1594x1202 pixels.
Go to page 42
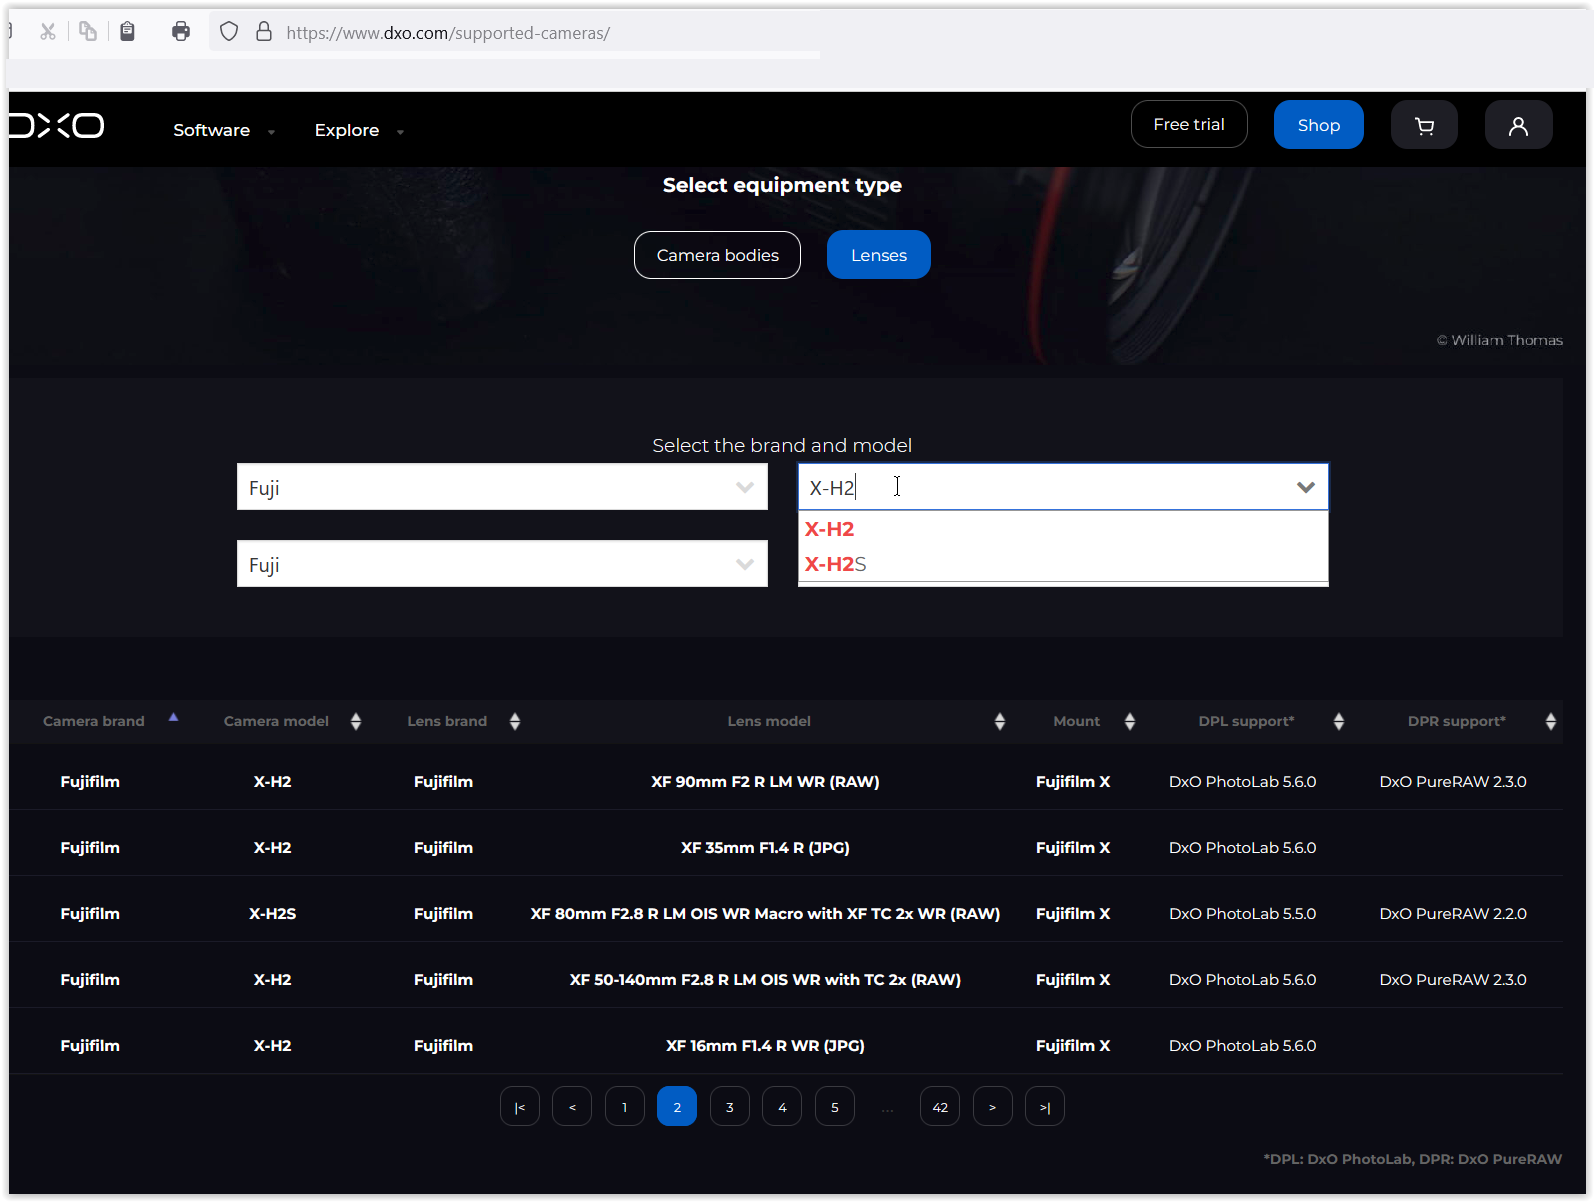click(940, 1106)
